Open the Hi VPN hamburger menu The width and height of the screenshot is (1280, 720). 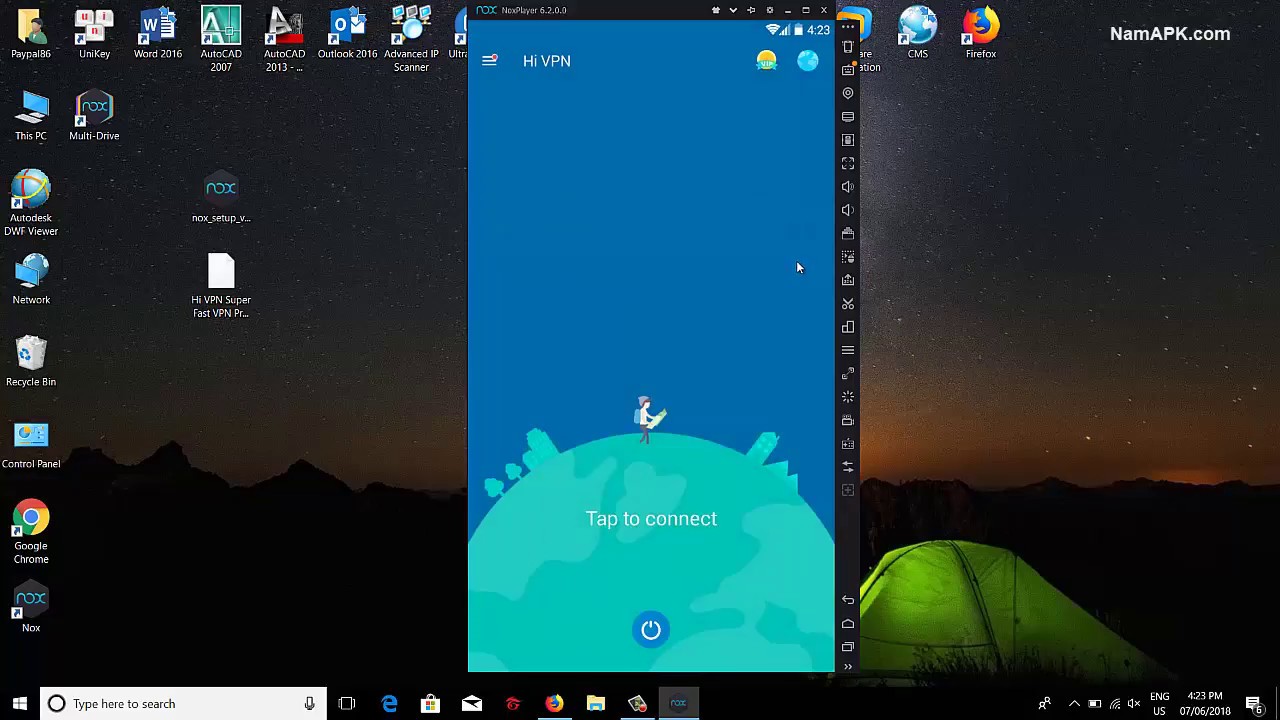[x=489, y=61]
